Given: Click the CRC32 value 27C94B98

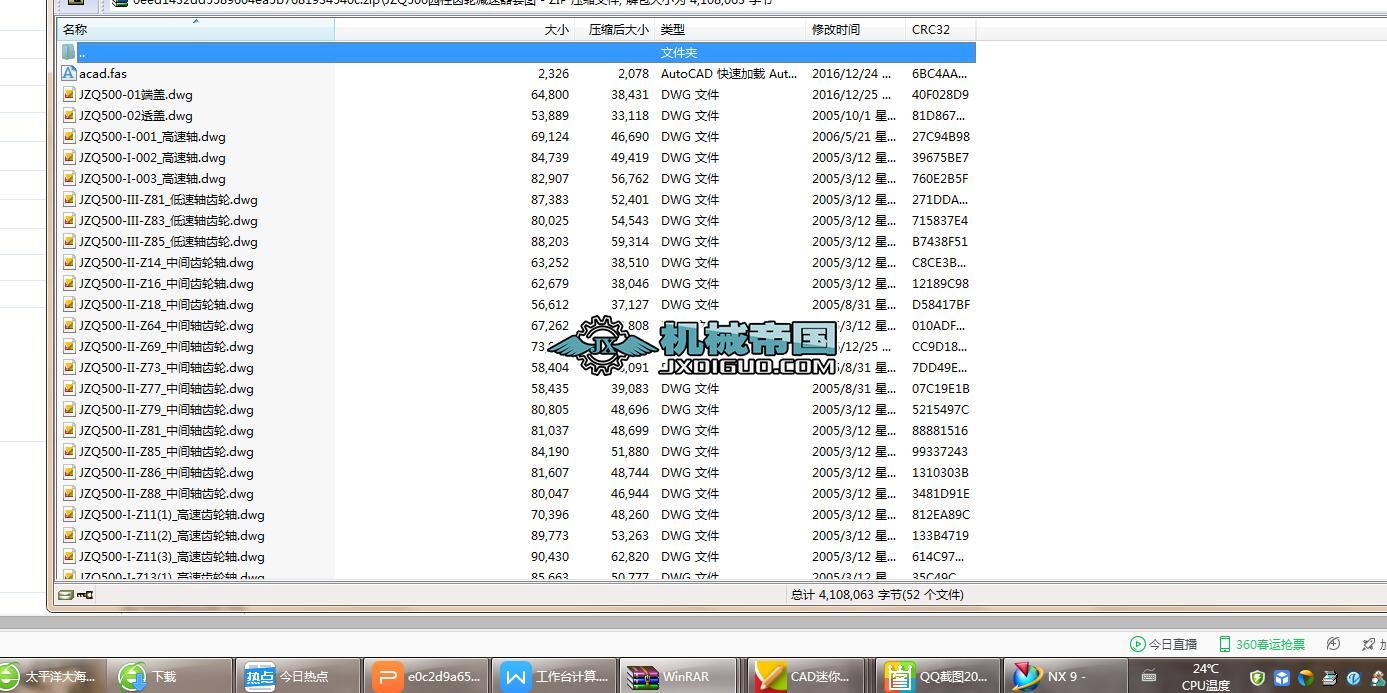Looking at the screenshot, I should (941, 136).
